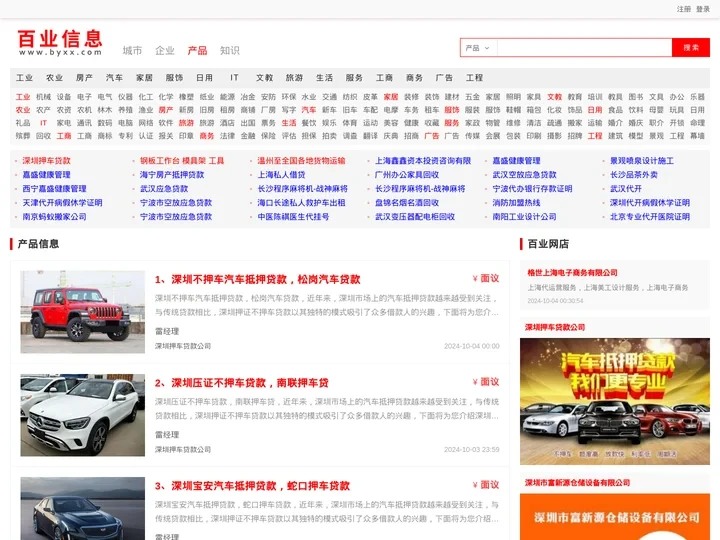The height and width of the screenshot is (540, 720).
Task: Open the 产品 search type dropdown
Action: (x=478, y=48)
